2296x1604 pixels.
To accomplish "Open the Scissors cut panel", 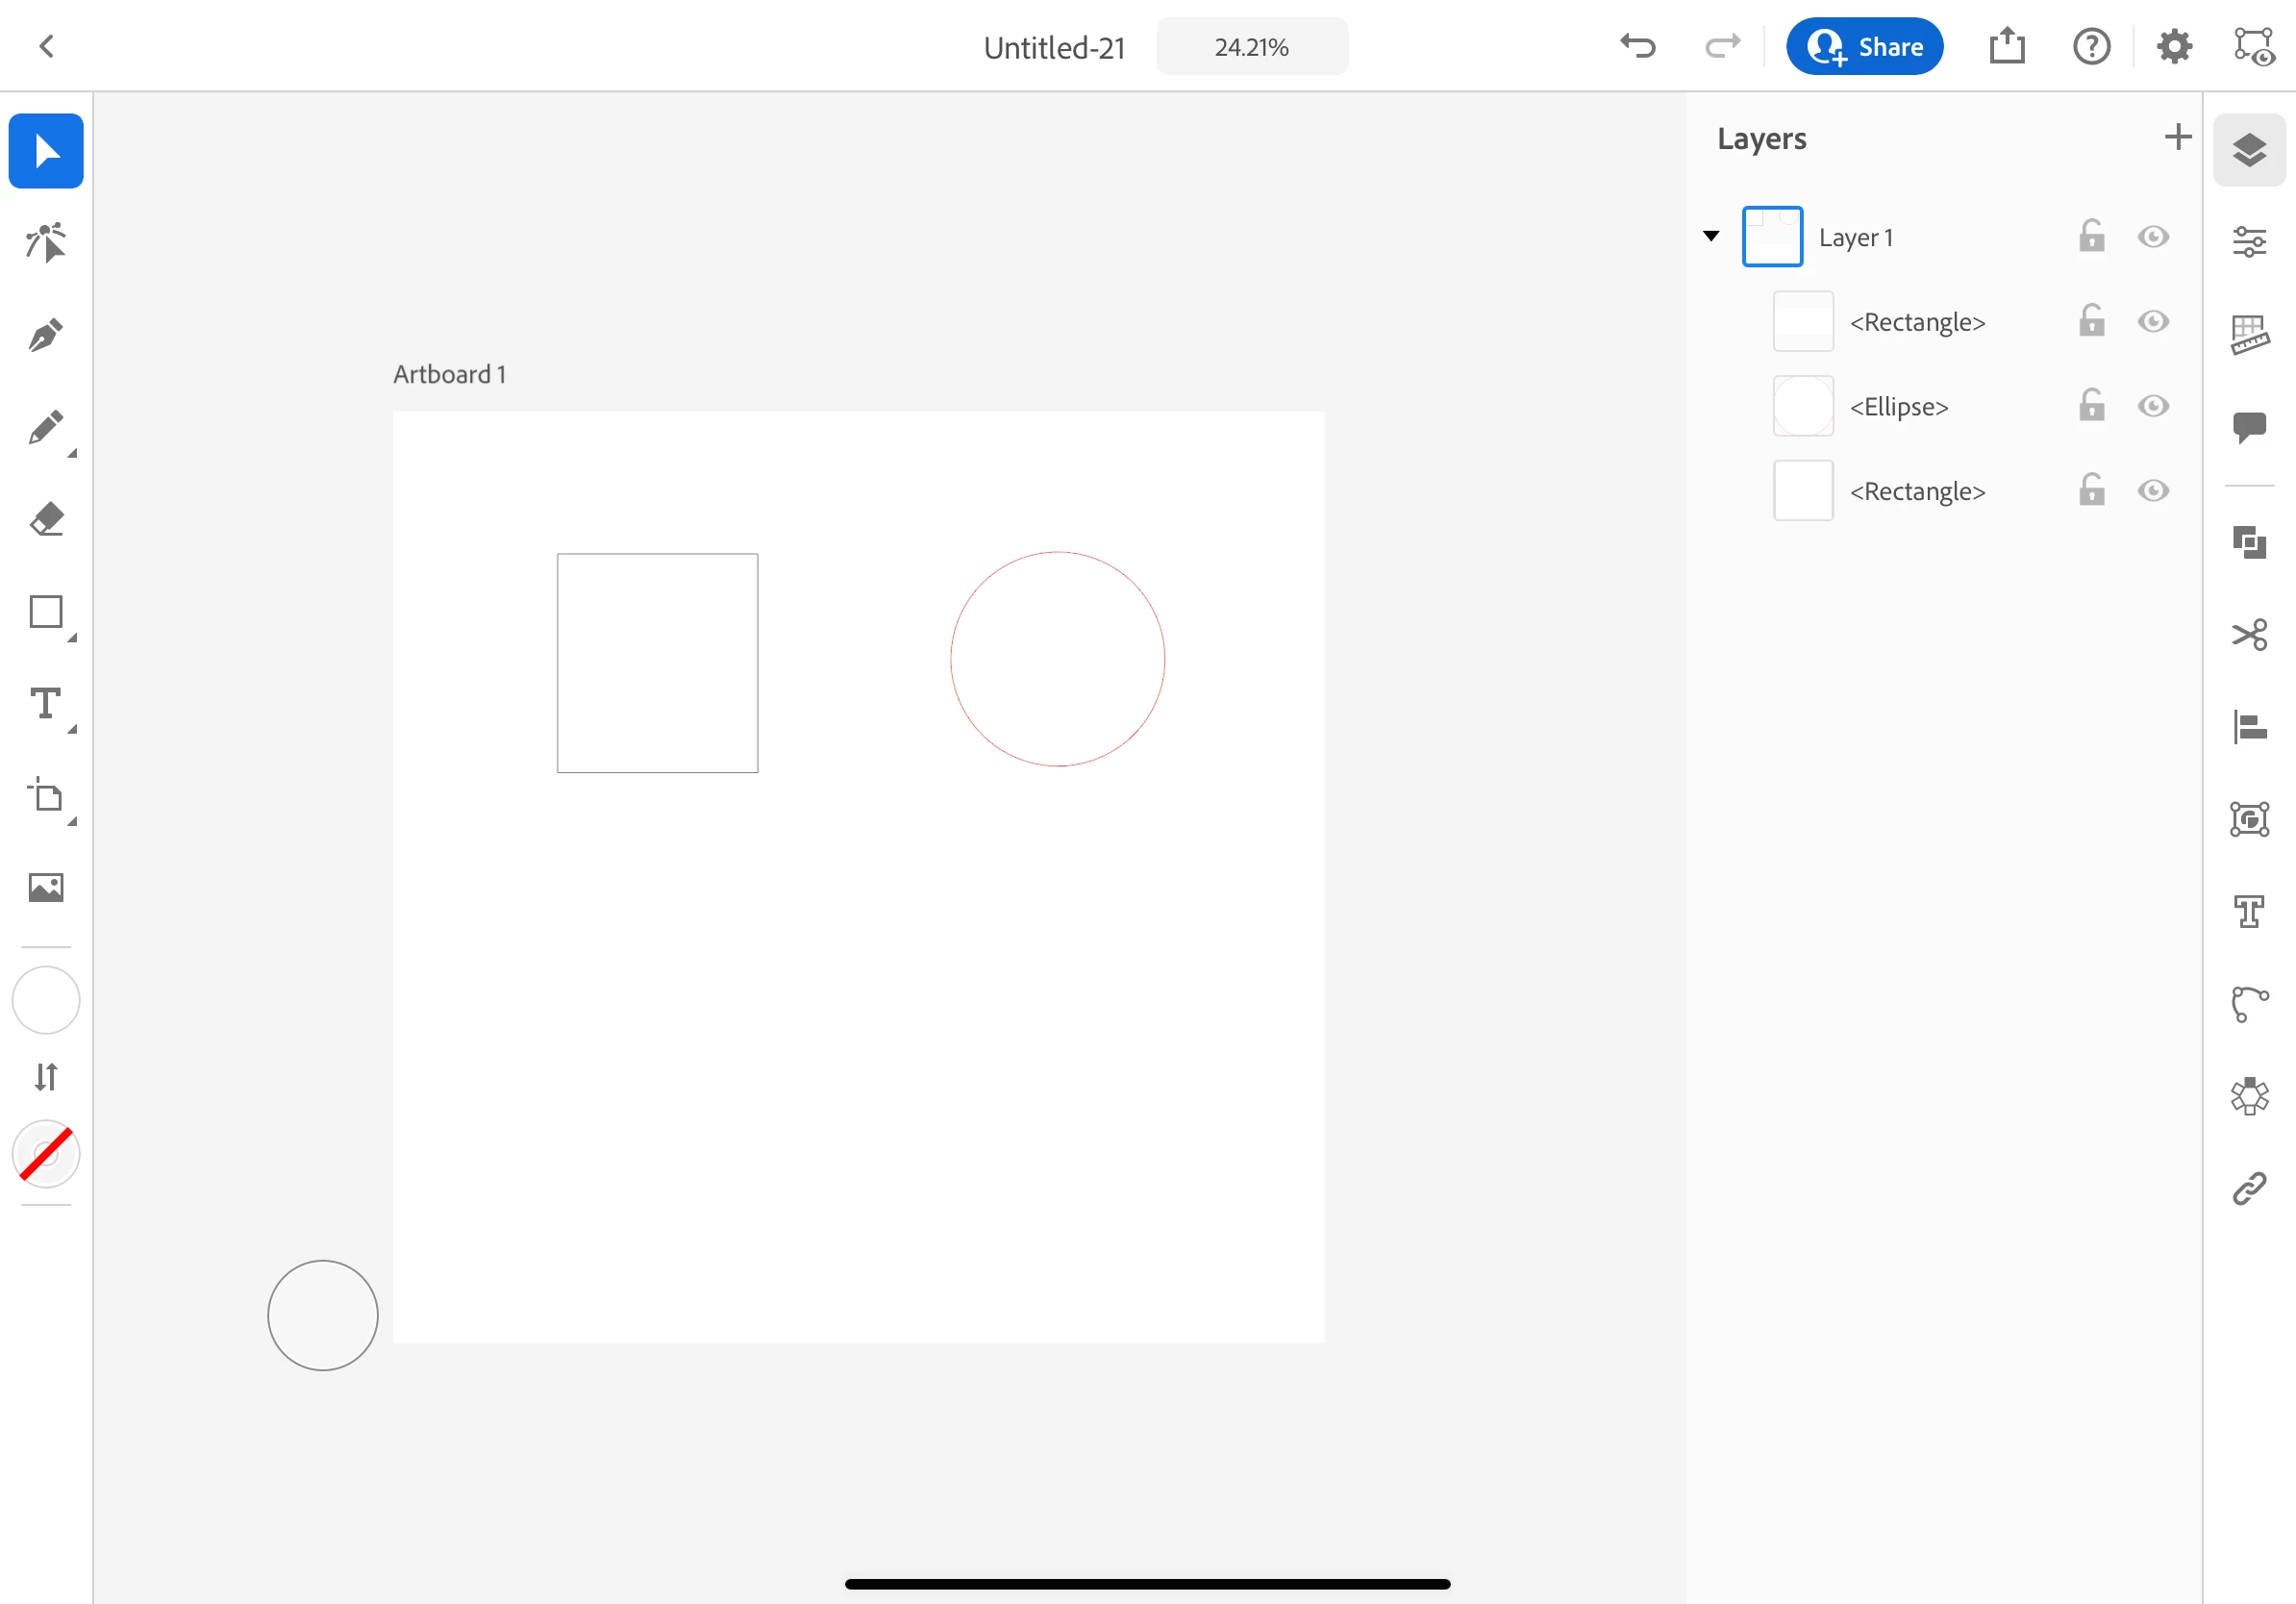I will point(2249,635).
